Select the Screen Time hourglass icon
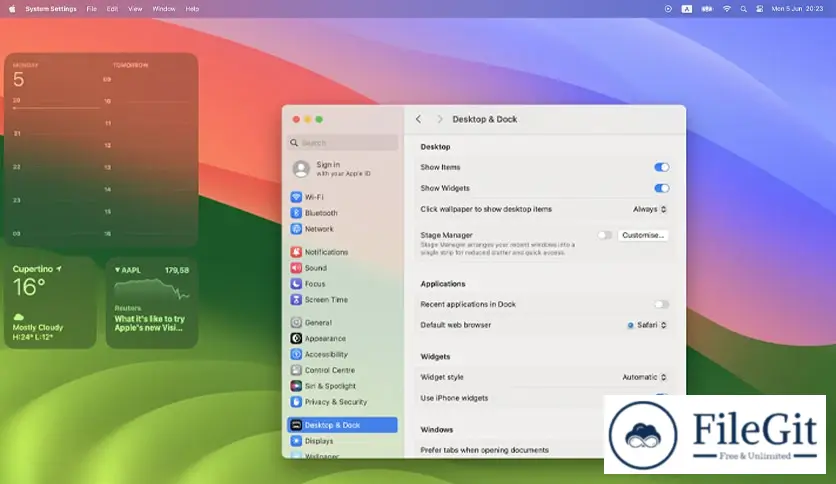This screenshot has width=836, height=484. coord(296,300)
